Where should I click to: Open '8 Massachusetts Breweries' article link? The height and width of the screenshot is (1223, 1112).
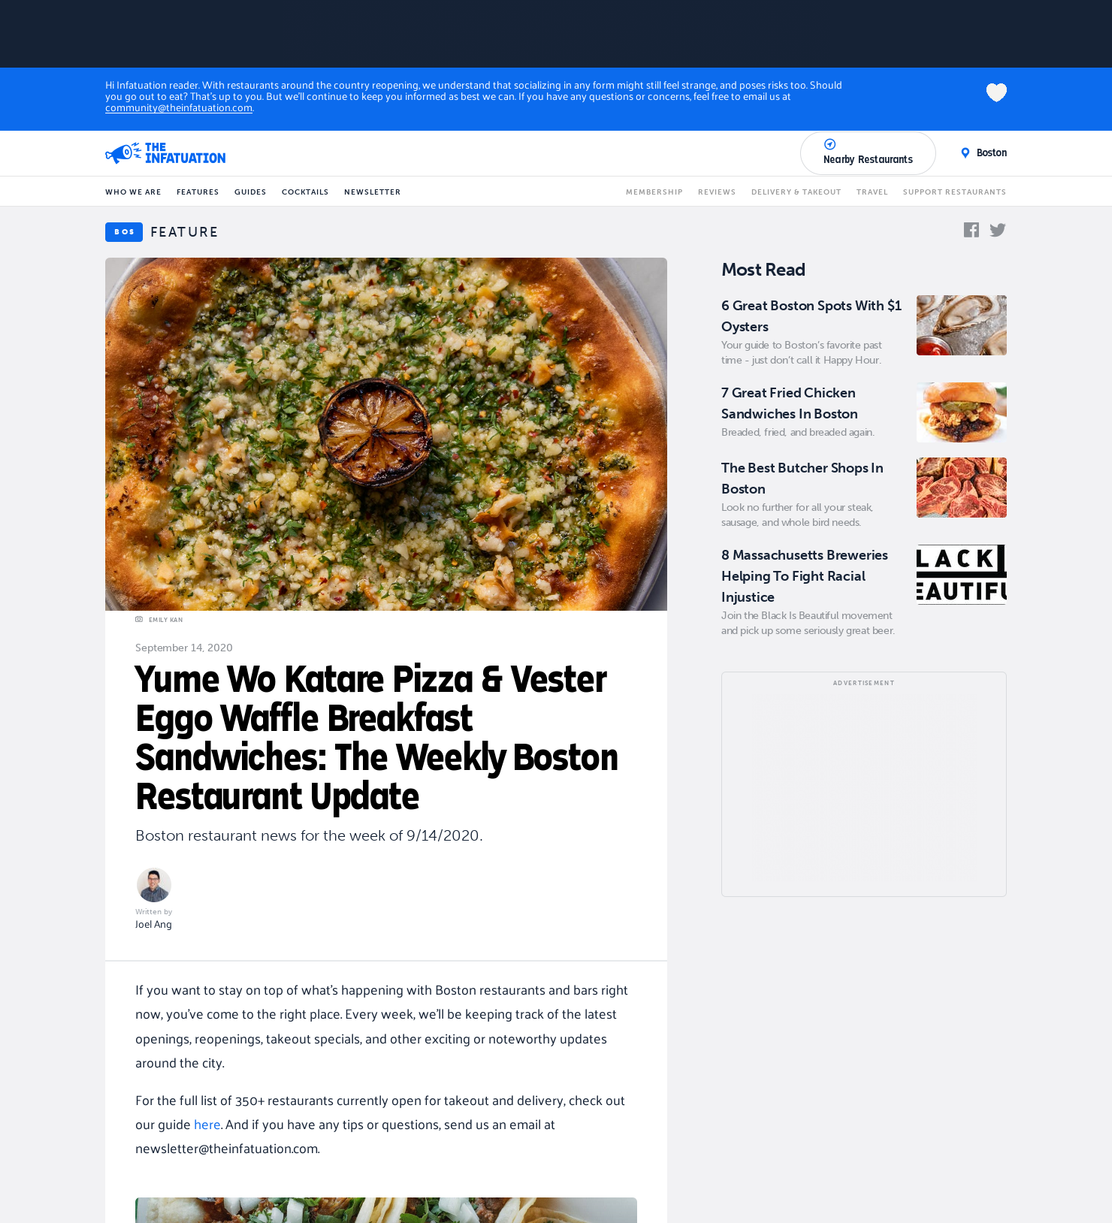(805, 576)
